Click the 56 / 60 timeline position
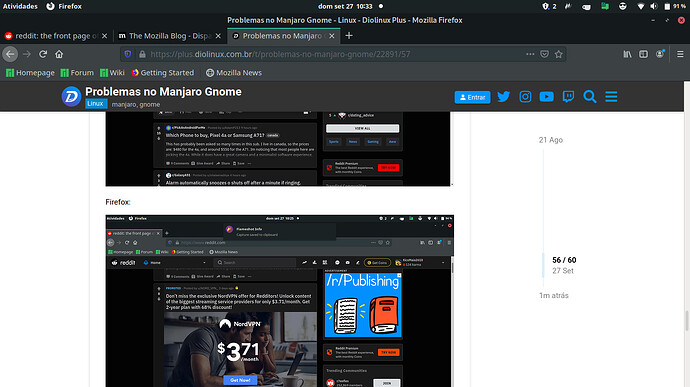This screenshot has width=690, height=387. coord(564,260)
